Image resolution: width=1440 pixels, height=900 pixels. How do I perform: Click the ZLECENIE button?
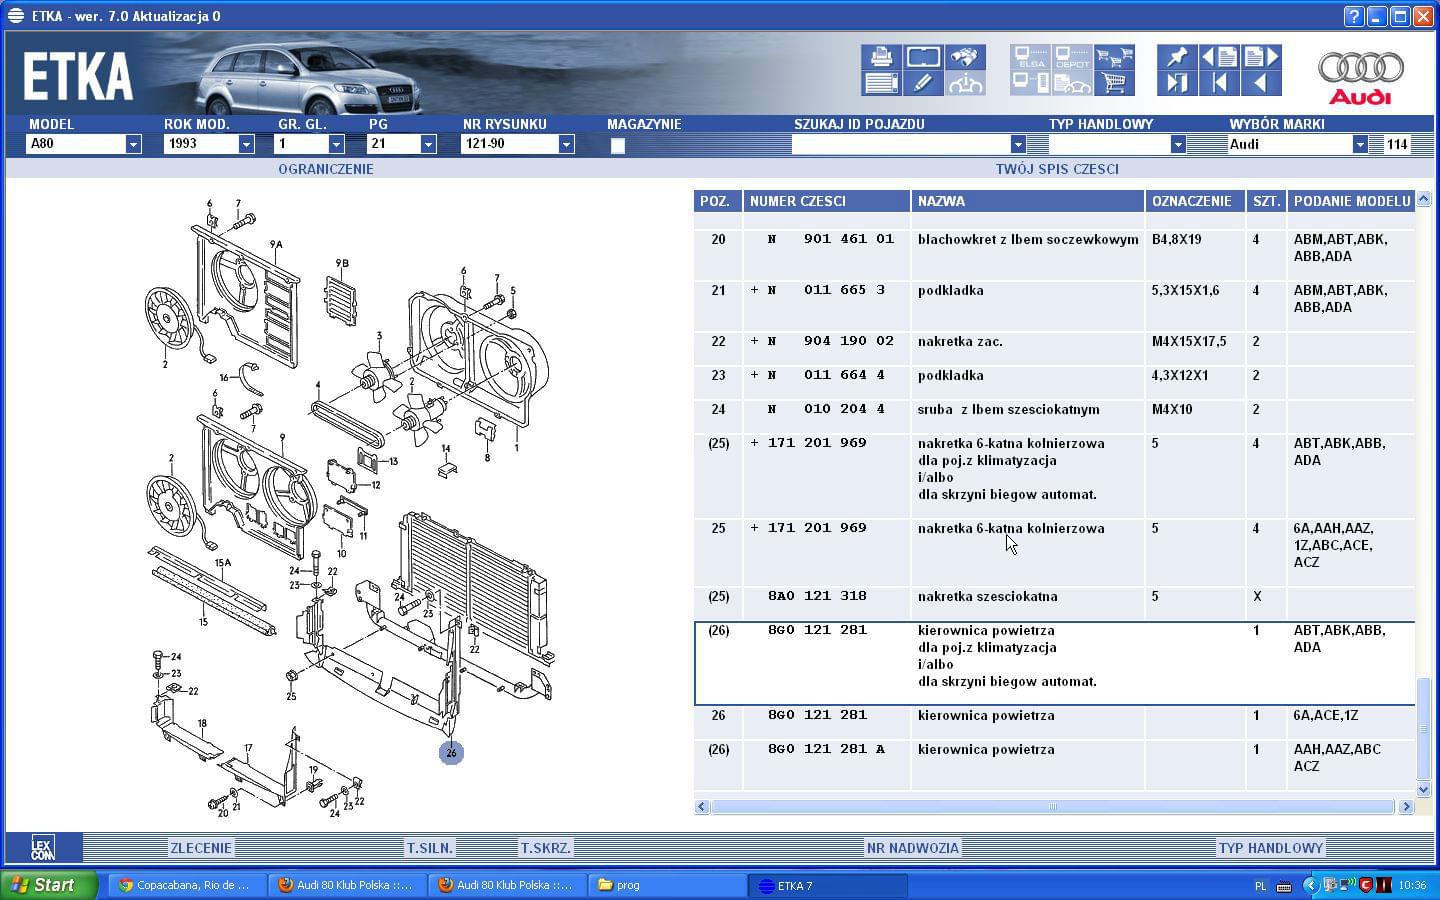201,848
